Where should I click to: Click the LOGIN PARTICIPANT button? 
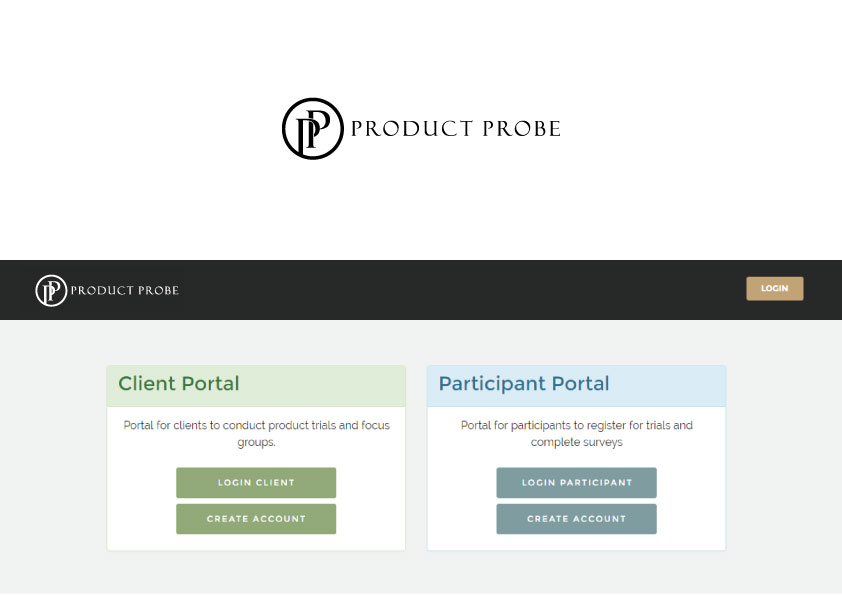click(576, 483)
